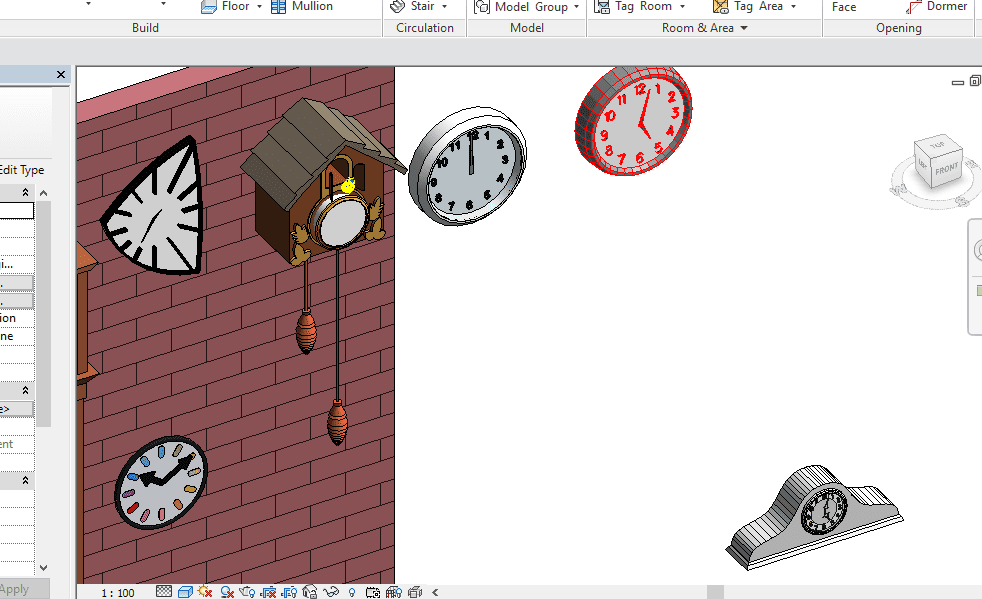Open the Visual Style cube icon
Screen dimensions: 982x599
point(185,592)
